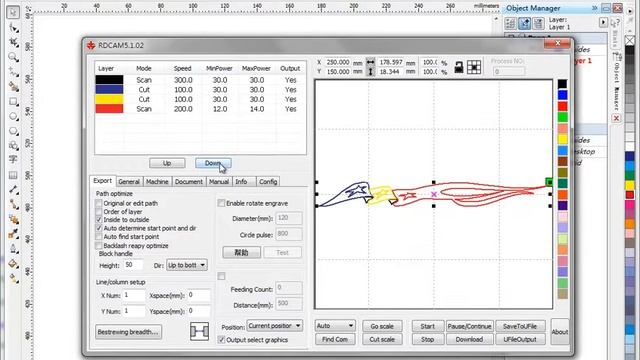The height and width of the screenshot is (360, 640).
Task: Select the Blend interactive tool
Action: click(13, 220)
